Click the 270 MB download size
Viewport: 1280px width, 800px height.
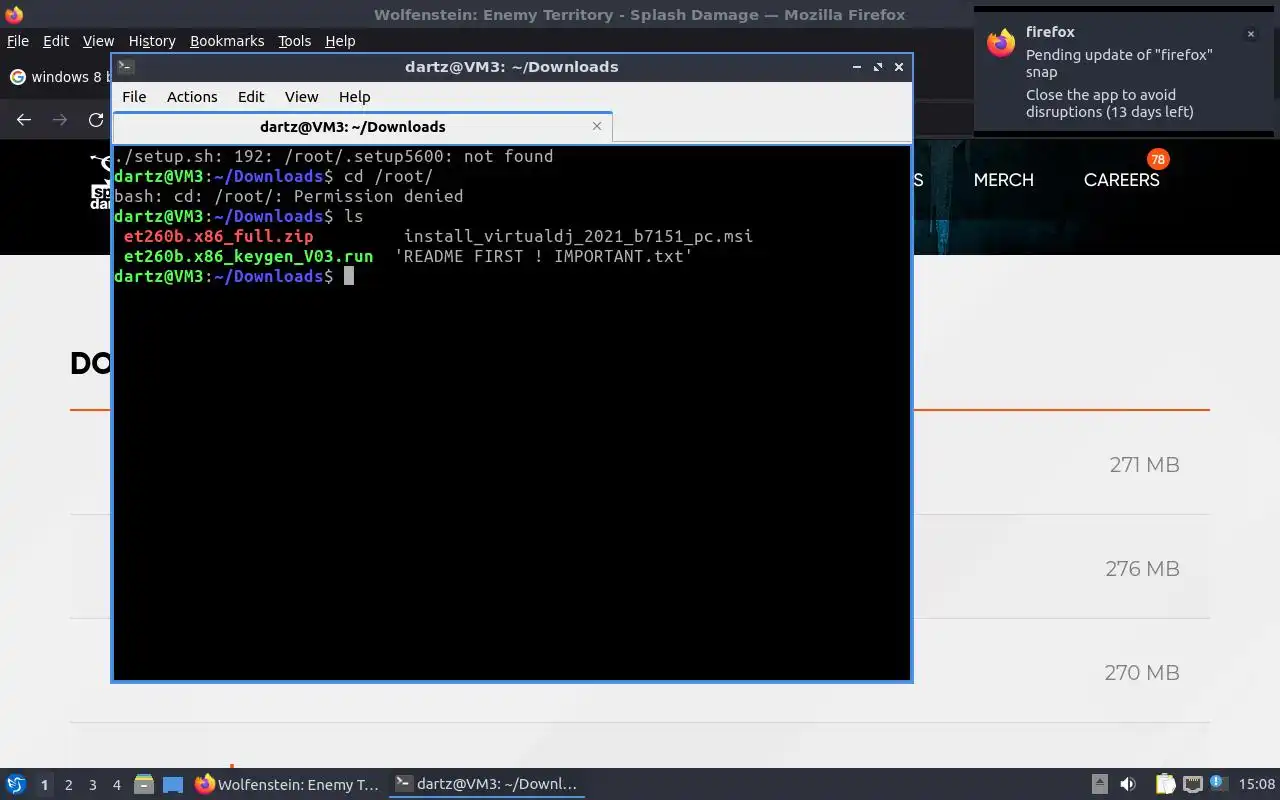[x=1142, y=673]
